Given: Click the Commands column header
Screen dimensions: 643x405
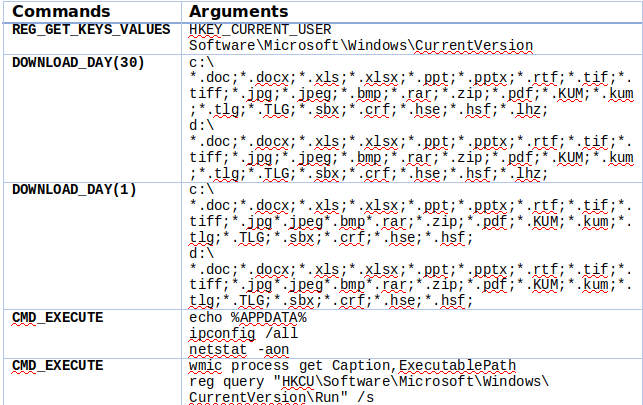Looking at the screenshot, I should point(59,10).
